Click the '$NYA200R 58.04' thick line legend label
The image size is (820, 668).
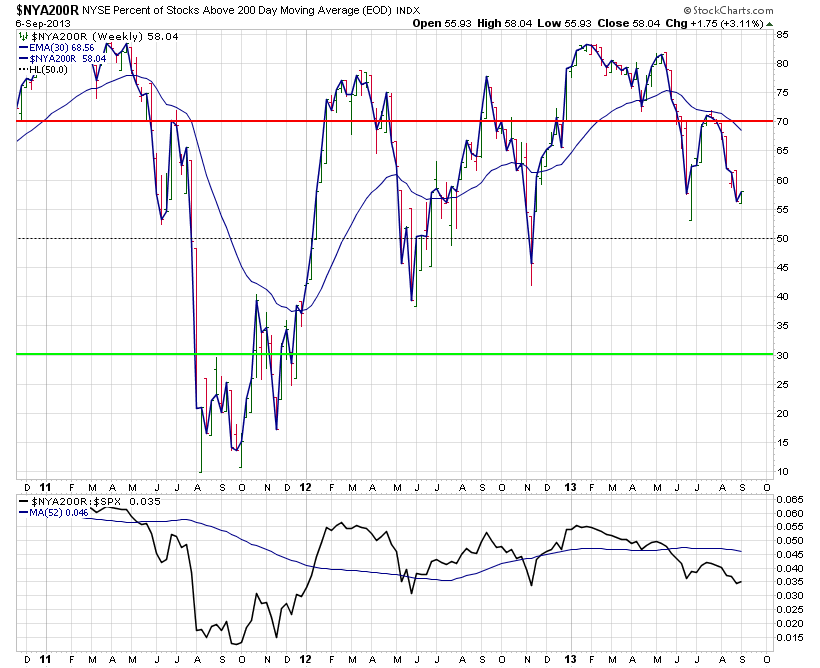[67, 59]
